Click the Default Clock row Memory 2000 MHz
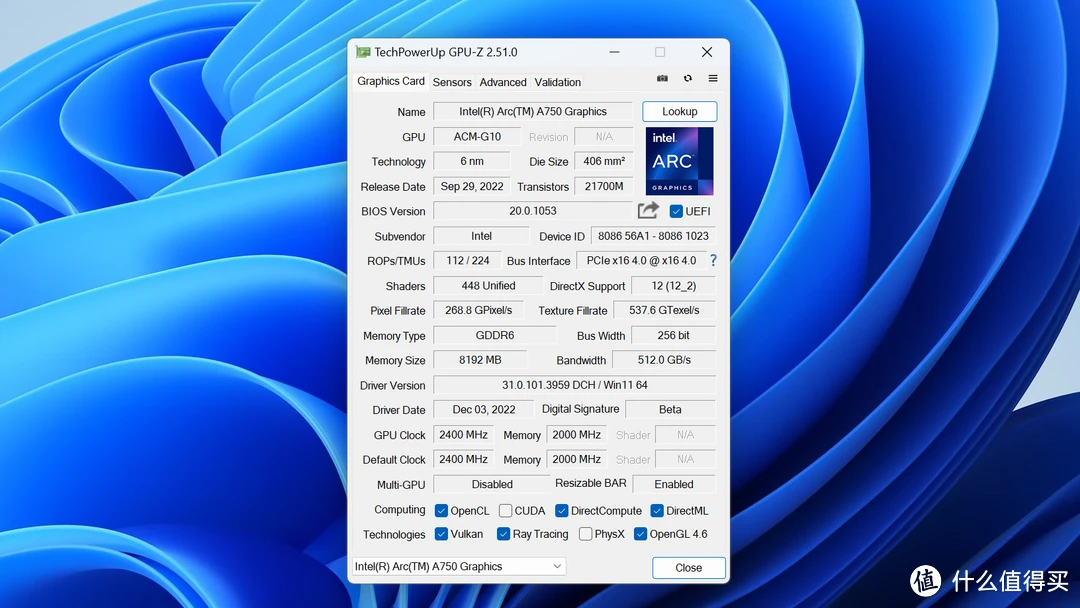The image size is (1080, 608). pyautogui.click(x=577, y=459)
